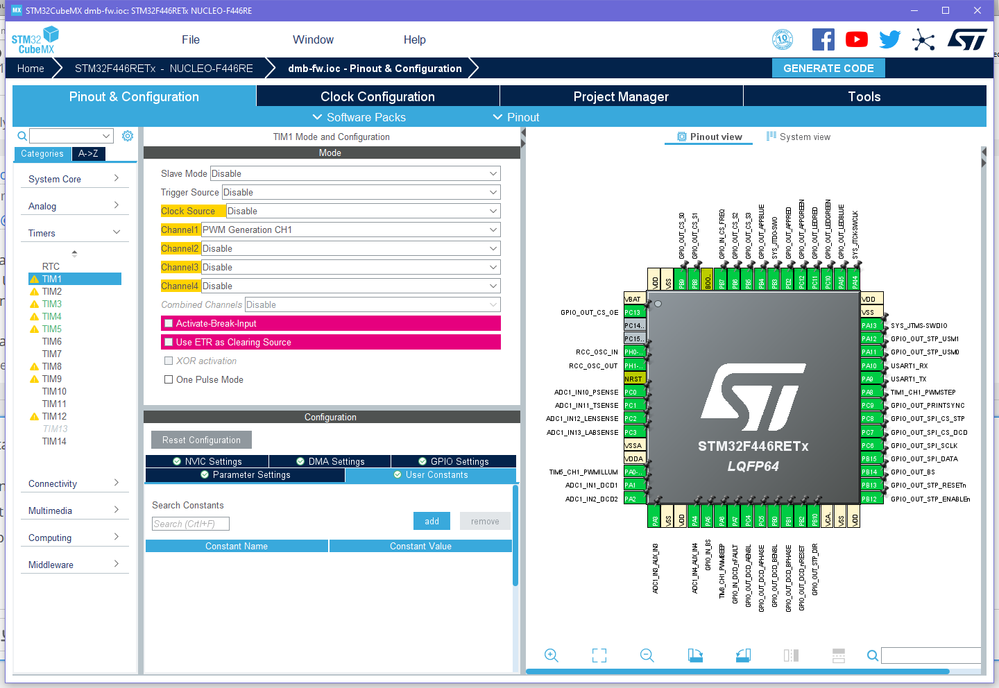The width and height of the screenshot is (999, 688).
Task: Zoom out on the pinout view
Action: tap(647, 655)
